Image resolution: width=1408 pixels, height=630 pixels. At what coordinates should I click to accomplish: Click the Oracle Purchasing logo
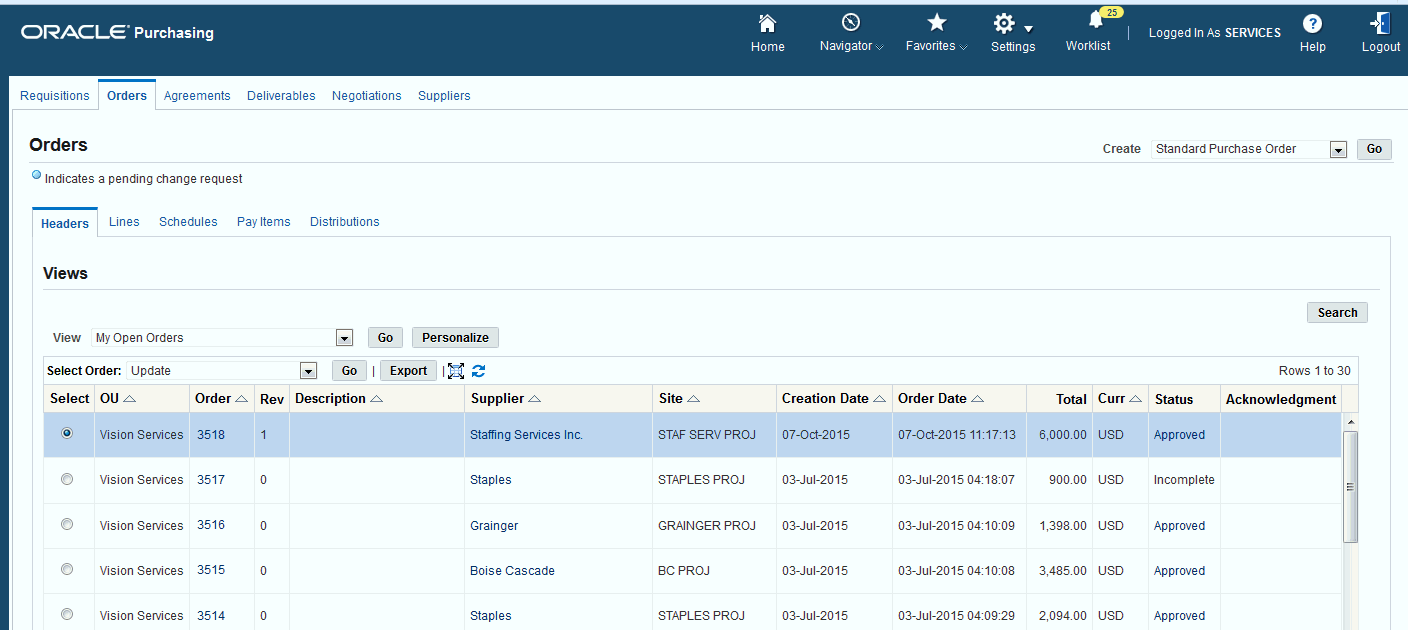click(x=117, y=32)
